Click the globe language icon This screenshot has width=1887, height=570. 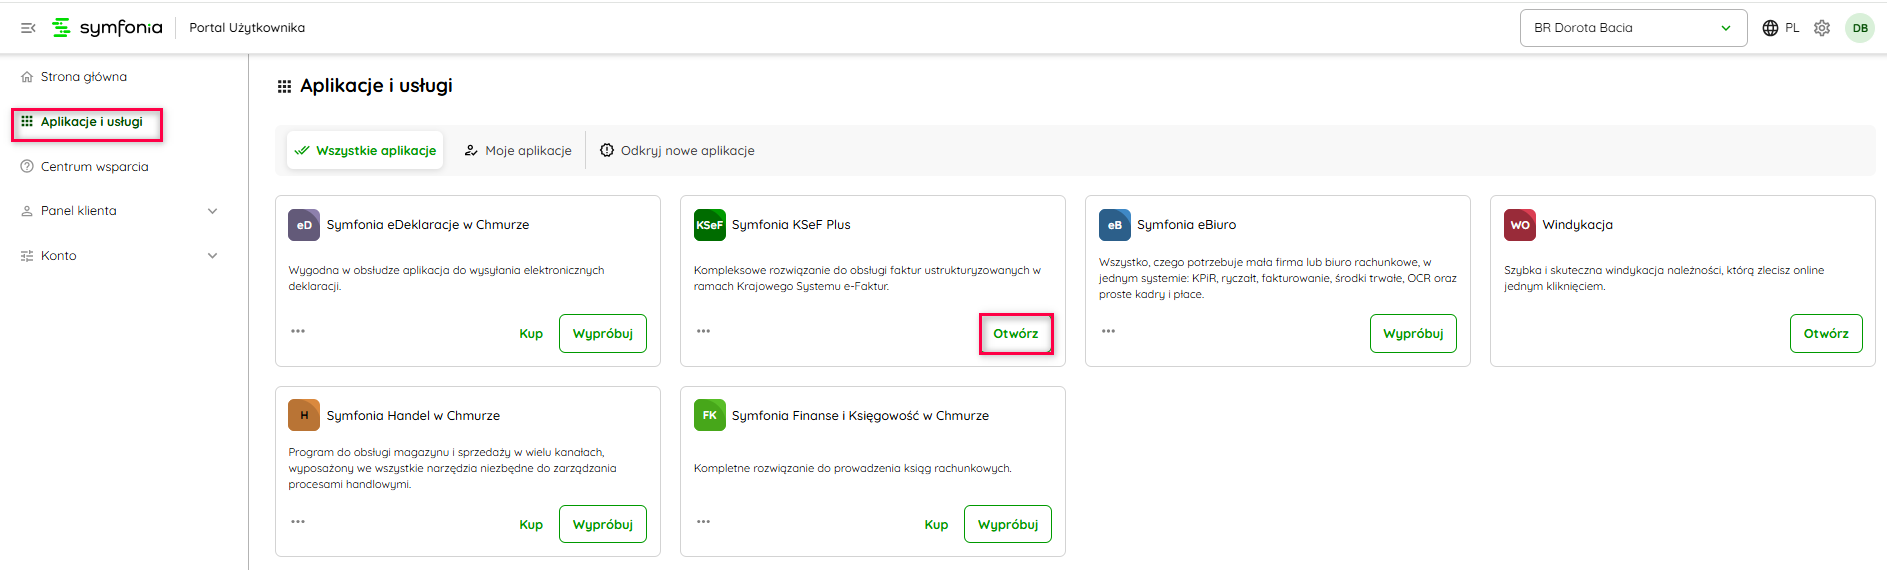tap(1770, 28)
